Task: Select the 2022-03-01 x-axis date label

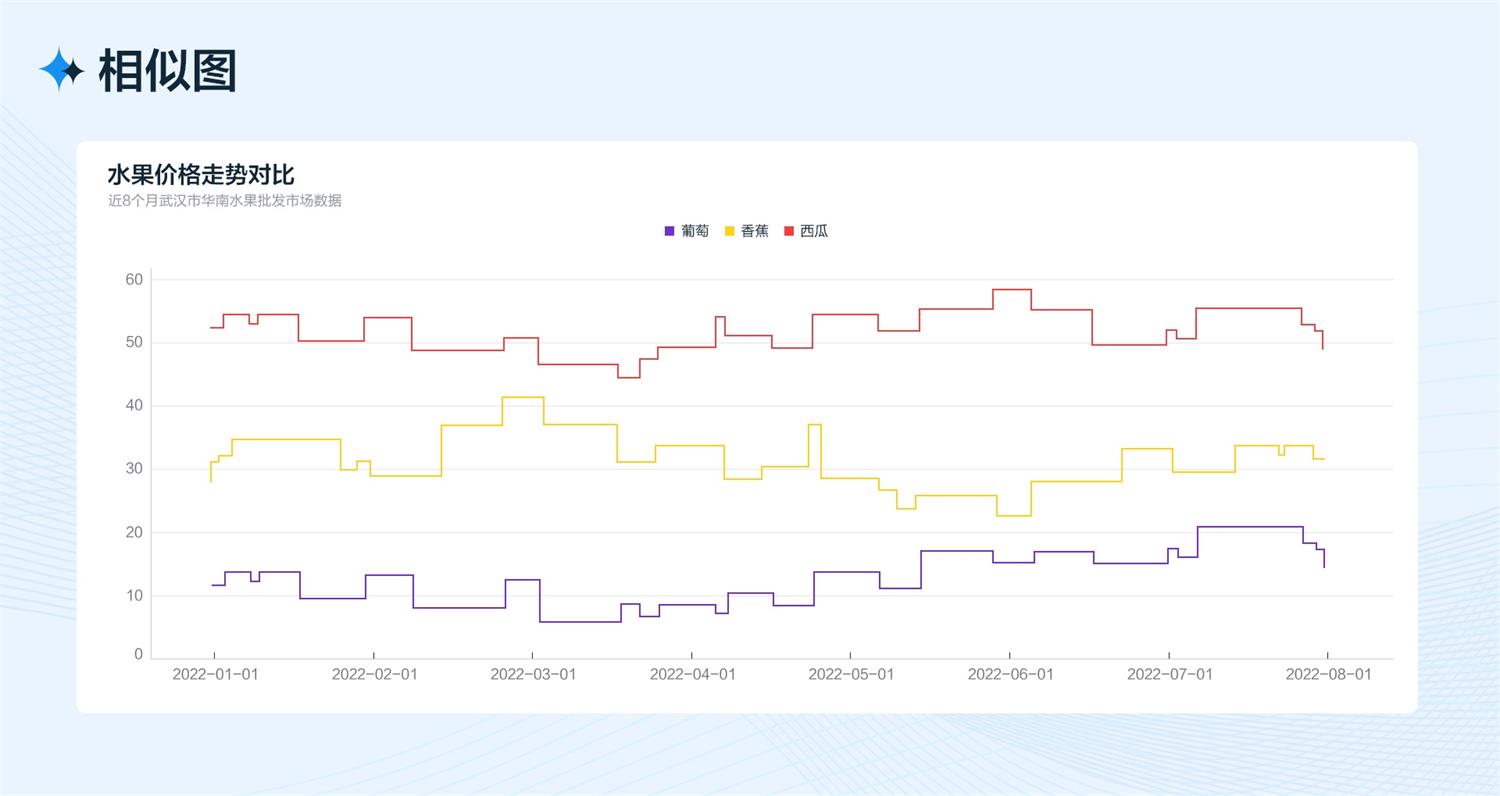Action: (533, 674)
